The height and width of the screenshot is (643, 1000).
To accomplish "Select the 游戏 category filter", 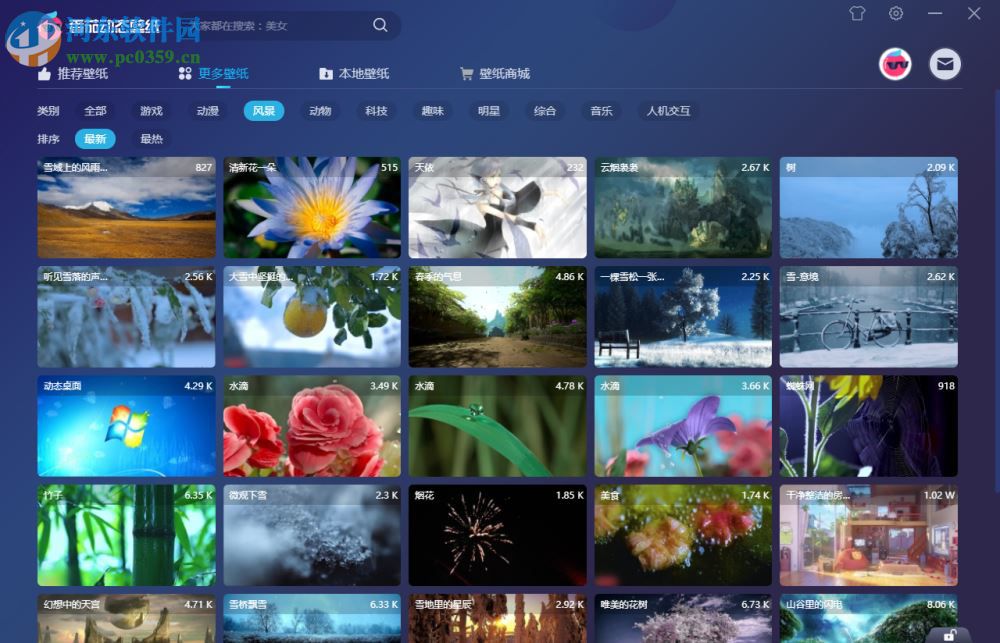I will 151,111.
